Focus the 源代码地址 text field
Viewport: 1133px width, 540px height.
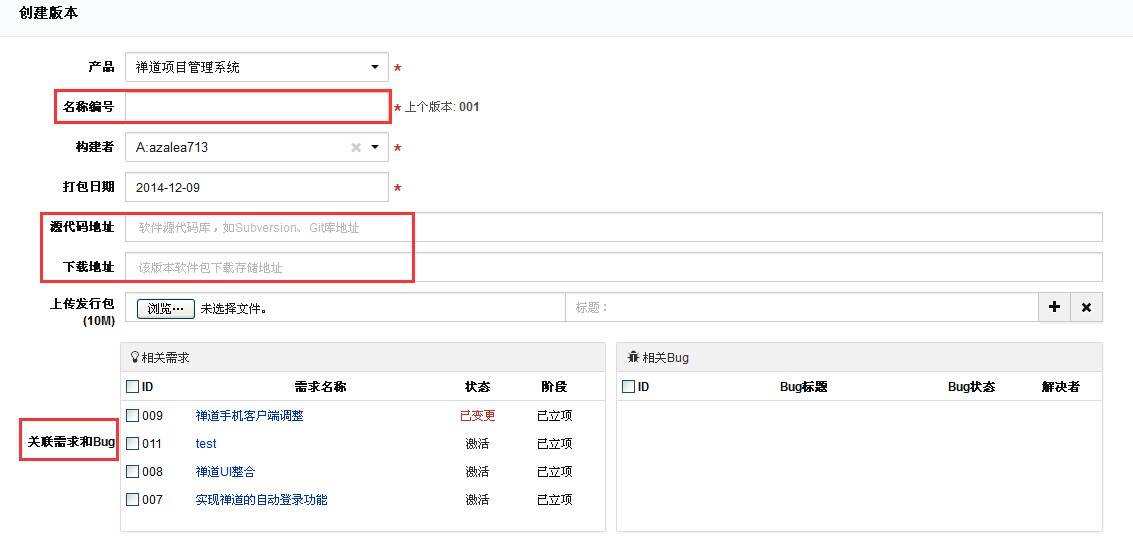tap(612, 228)
